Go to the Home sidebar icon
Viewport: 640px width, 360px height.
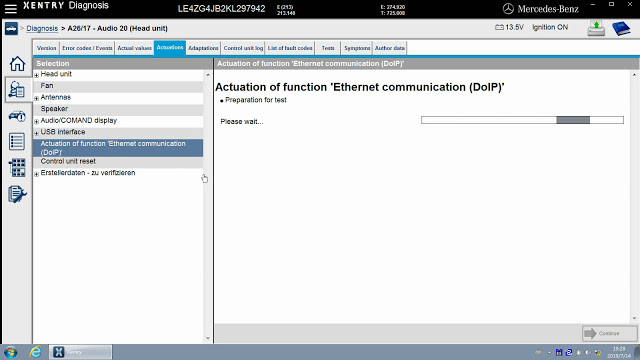[17, 64]
